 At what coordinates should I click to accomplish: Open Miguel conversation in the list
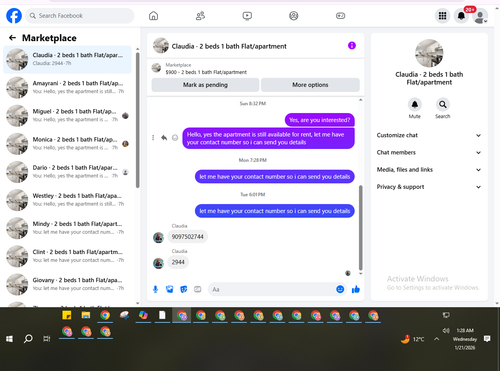pyautogui.click(x=67, y=116)
